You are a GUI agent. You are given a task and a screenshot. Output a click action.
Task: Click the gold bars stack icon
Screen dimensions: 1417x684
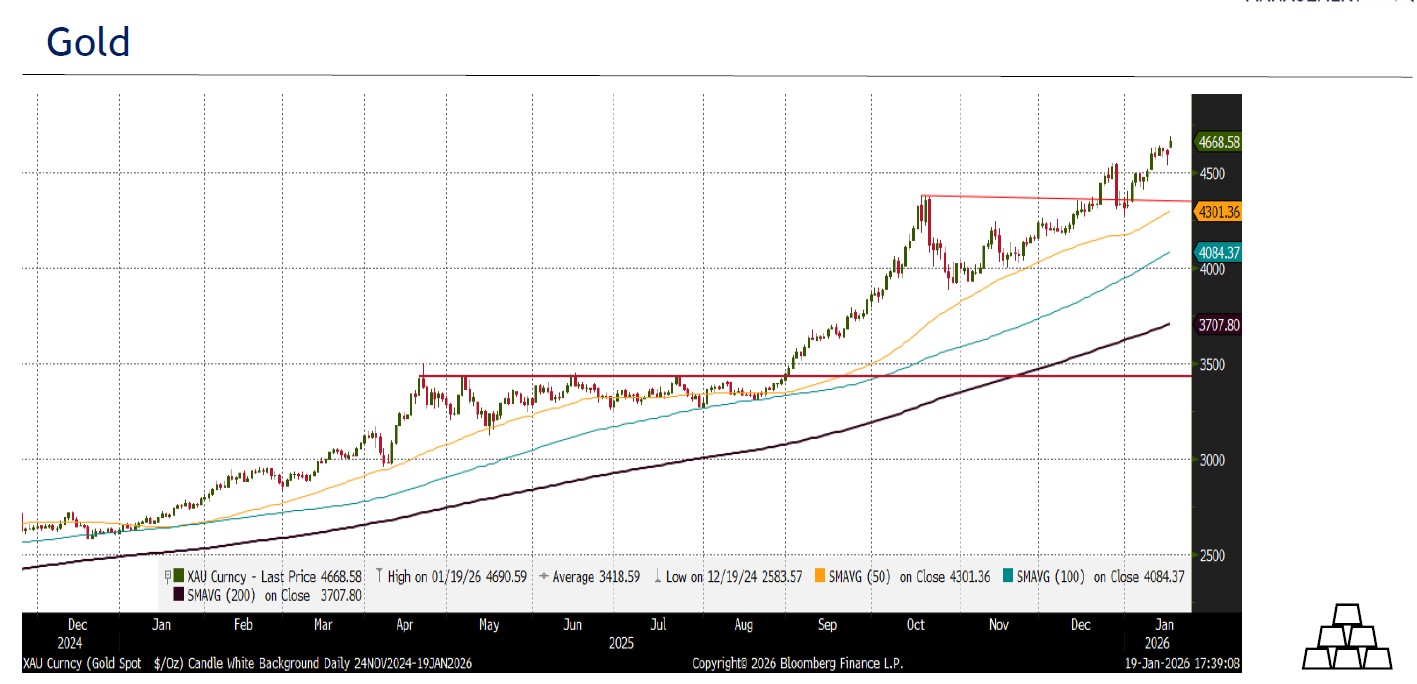tap(1348, 637)
